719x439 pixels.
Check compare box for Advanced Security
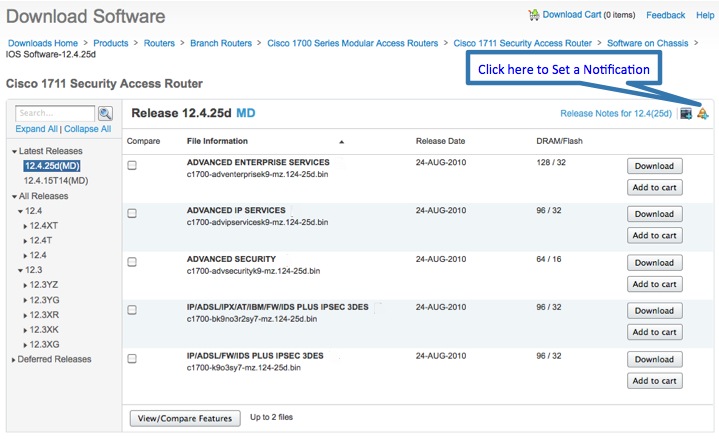pyautogui.click(x=132, y=262)
